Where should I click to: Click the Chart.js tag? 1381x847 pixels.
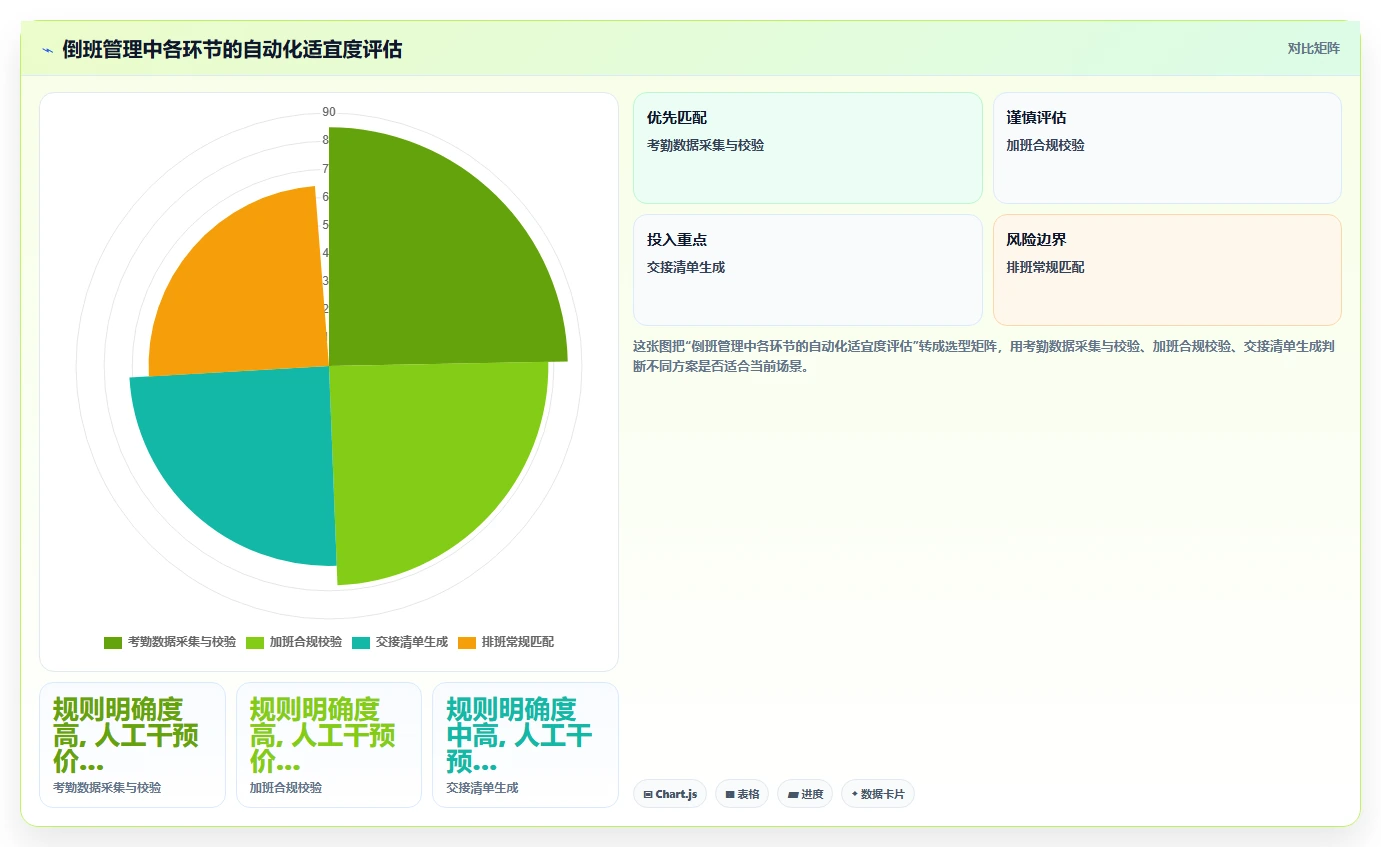coord(670,794)
